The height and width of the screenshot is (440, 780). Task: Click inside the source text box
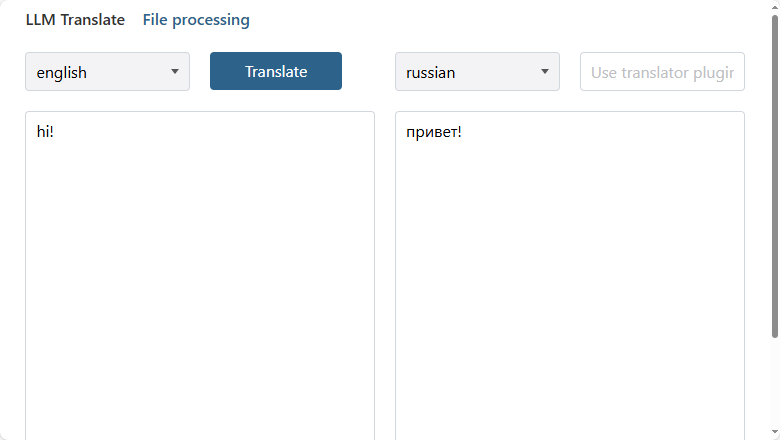click(200, 280)
